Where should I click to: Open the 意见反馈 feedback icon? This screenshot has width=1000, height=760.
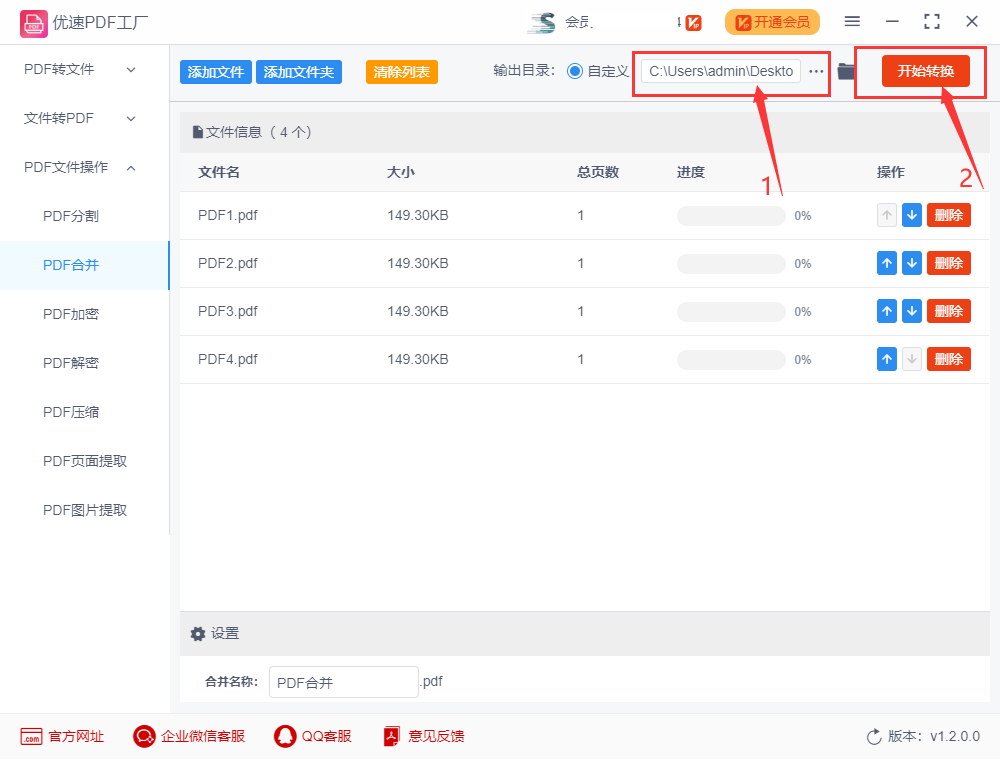(x=390, y=736)
